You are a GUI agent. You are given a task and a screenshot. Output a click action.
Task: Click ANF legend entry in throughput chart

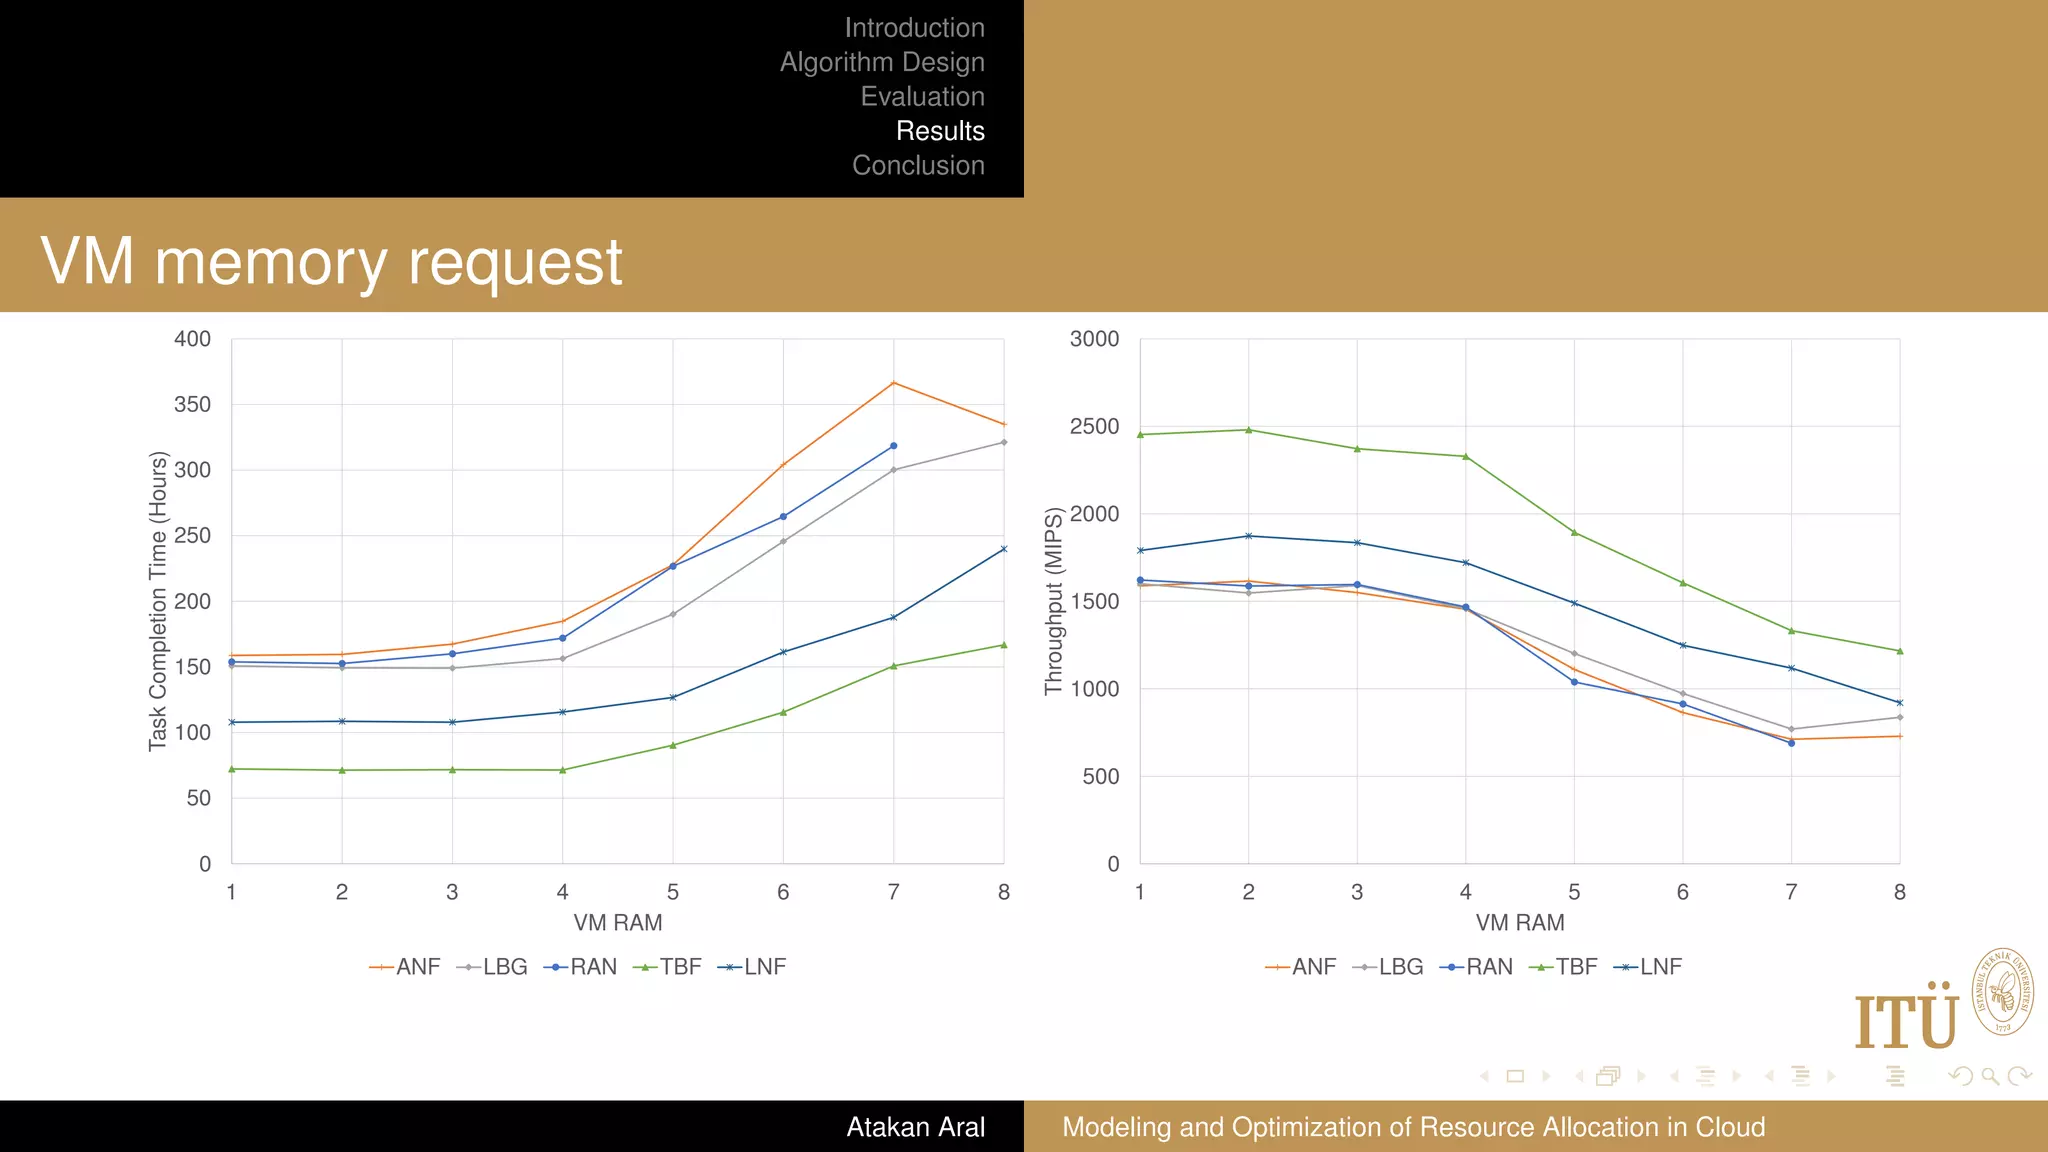pos(1300,967)
